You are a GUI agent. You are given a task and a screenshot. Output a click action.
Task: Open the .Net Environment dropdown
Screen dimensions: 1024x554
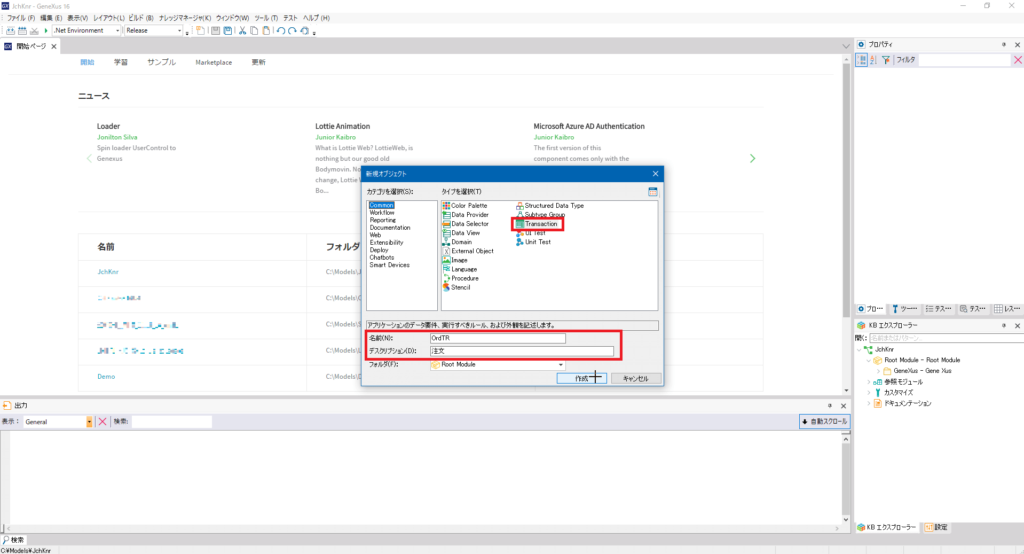coord(87,31)
